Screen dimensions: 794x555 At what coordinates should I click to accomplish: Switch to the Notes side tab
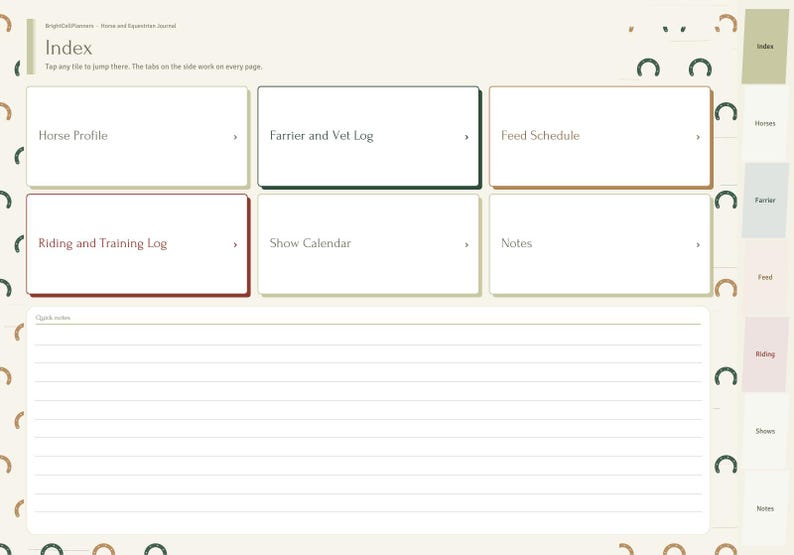[x=765, y=508]
